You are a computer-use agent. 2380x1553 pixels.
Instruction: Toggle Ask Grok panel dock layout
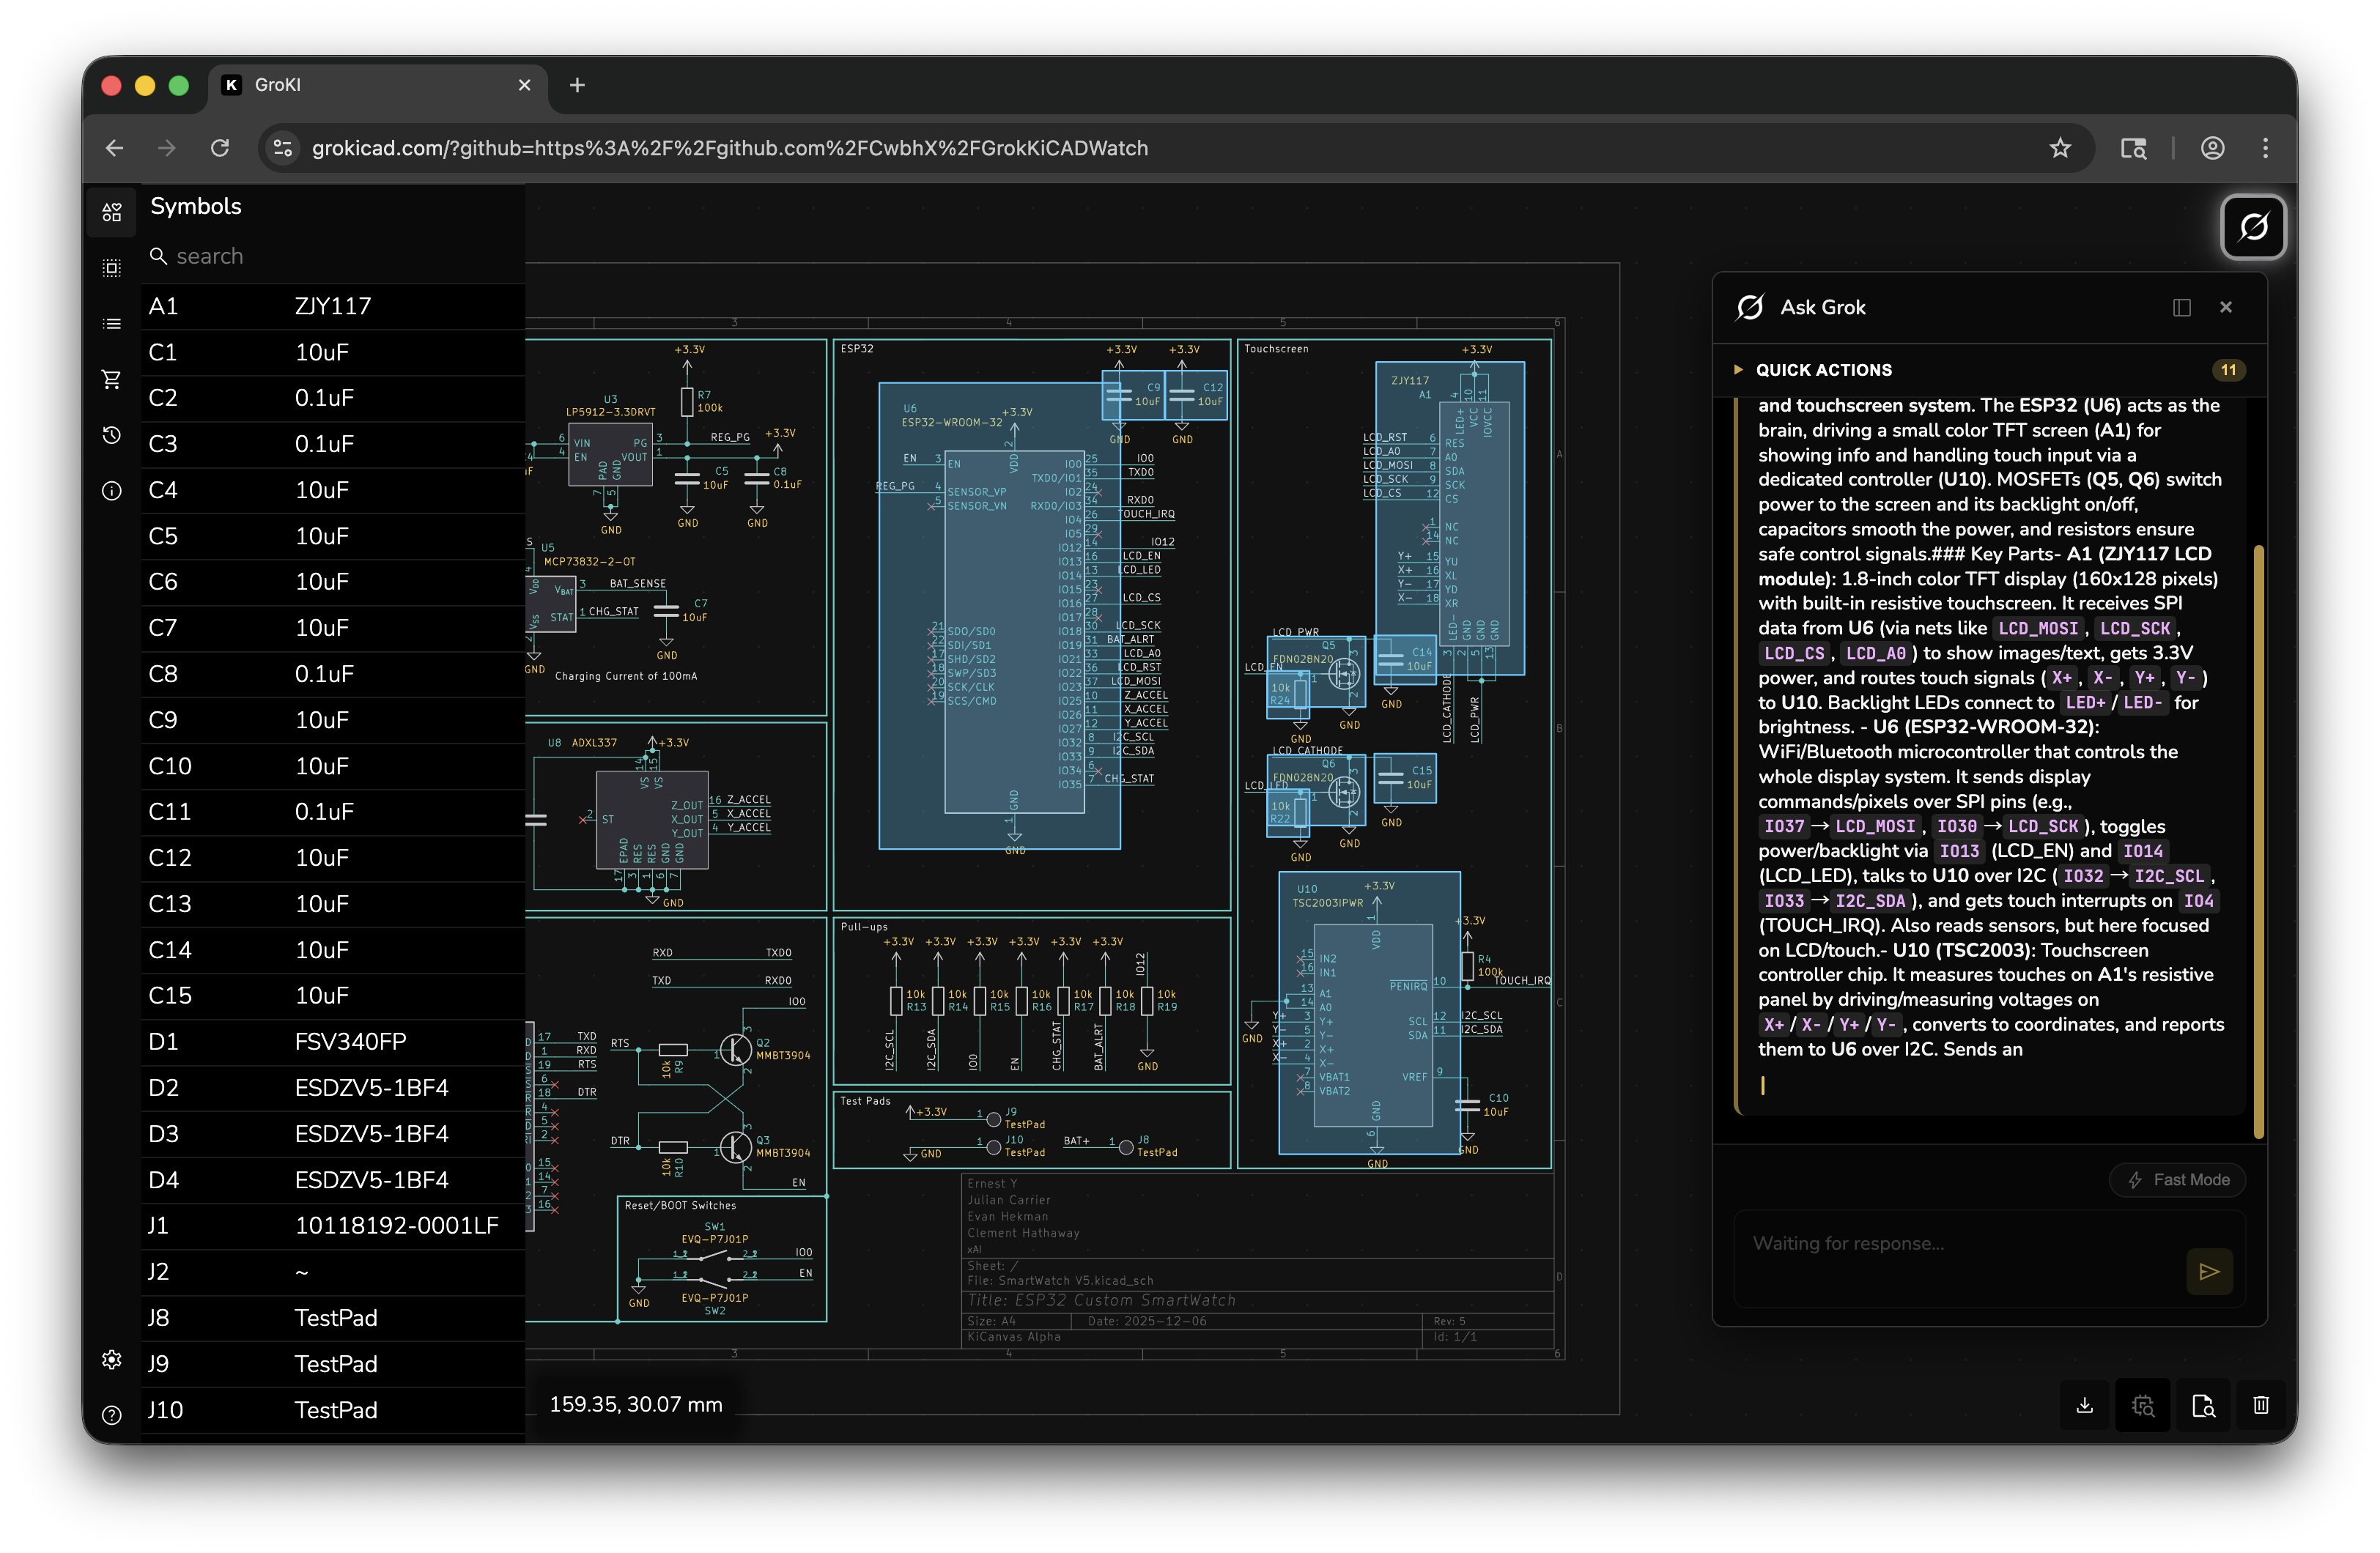2182,308
